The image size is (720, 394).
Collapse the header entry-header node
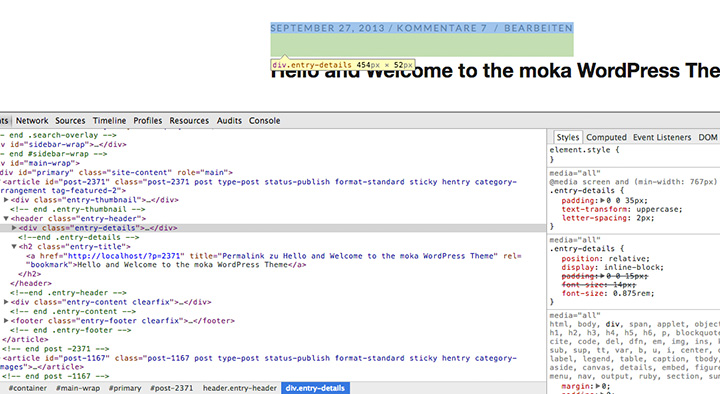tap(6, 219)
